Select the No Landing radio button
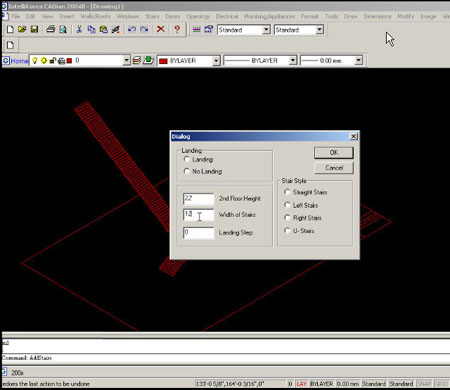 [187, 171]
